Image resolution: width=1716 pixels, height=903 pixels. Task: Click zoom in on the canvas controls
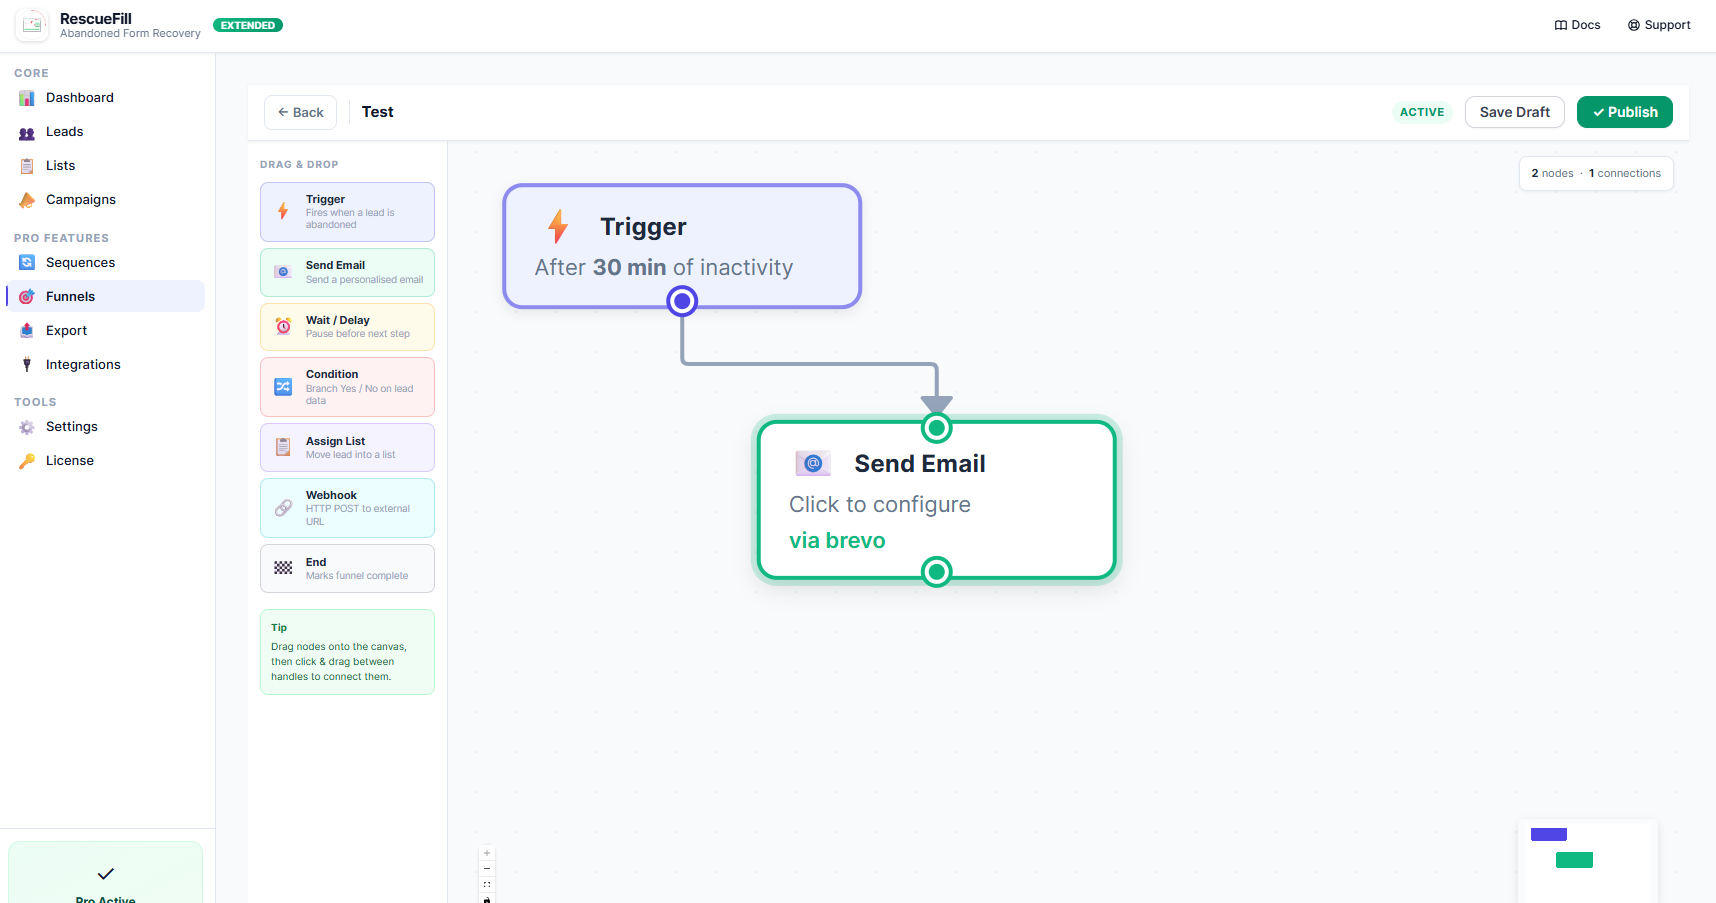point(487,853)
